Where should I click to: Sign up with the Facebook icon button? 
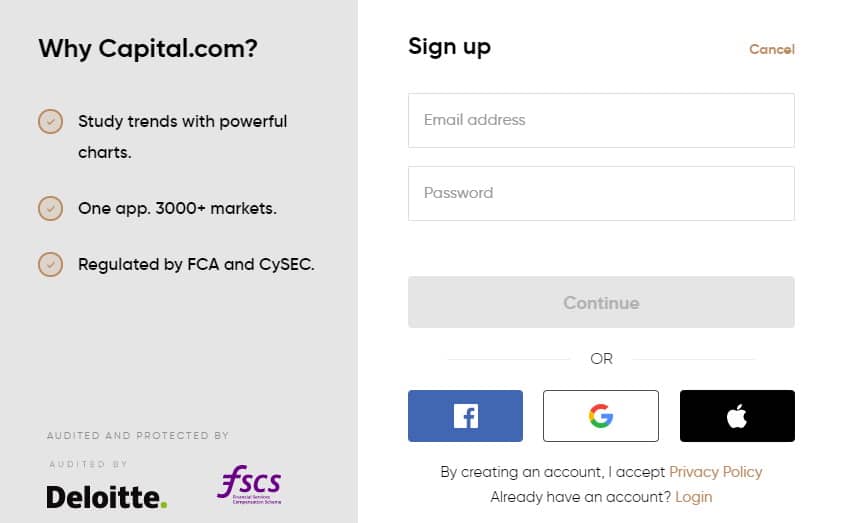click(465, 416)
